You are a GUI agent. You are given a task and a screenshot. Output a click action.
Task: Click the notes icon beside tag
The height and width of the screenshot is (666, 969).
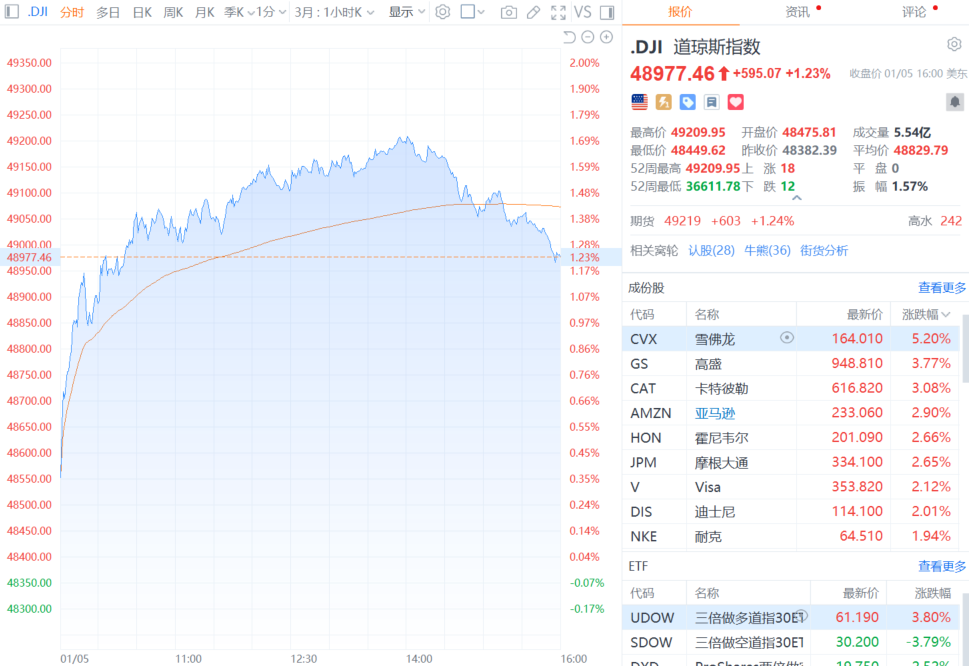point(711,102)
